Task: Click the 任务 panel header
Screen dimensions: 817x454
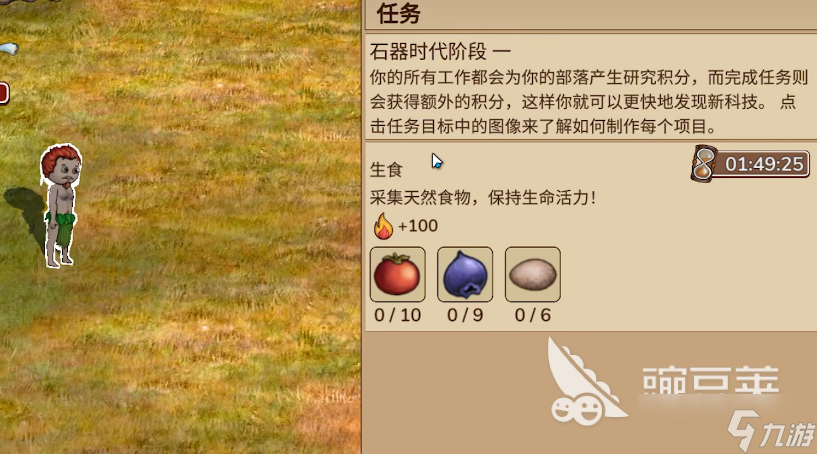Action: (x=399, y=14)
